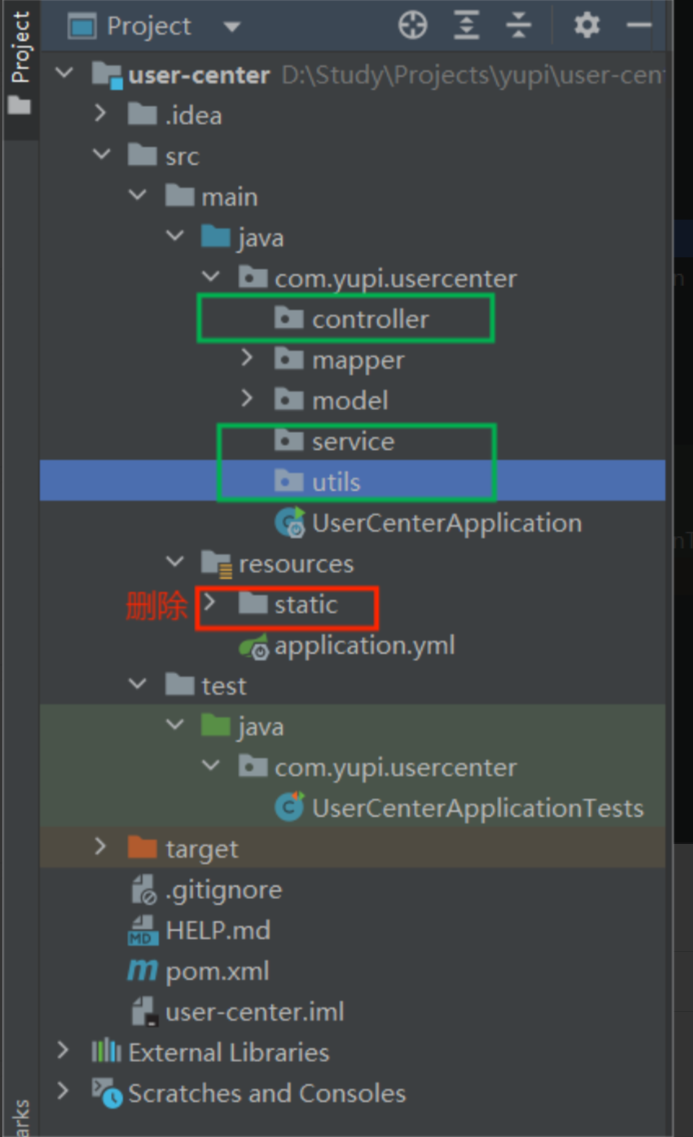Open the Project view dropdown arrow
693x1137 pixels.
pos(232,27)
